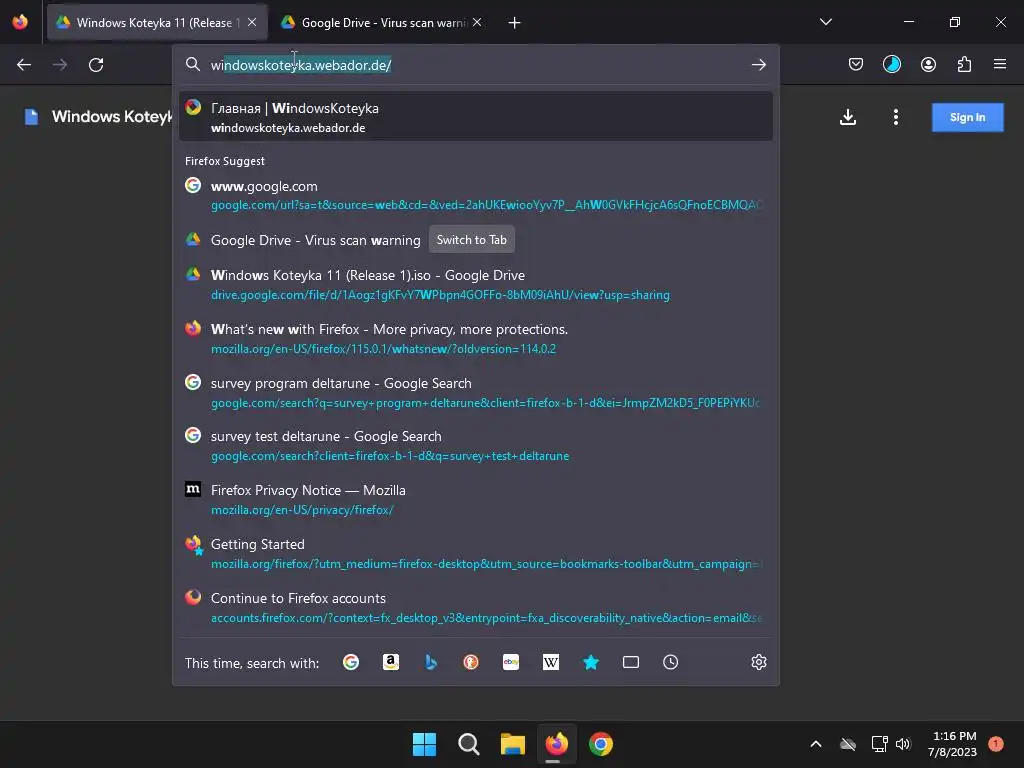
Task: Open Windows Koteyka 11 (Release 1).iso suggestion
Action: tap(475, 285)
